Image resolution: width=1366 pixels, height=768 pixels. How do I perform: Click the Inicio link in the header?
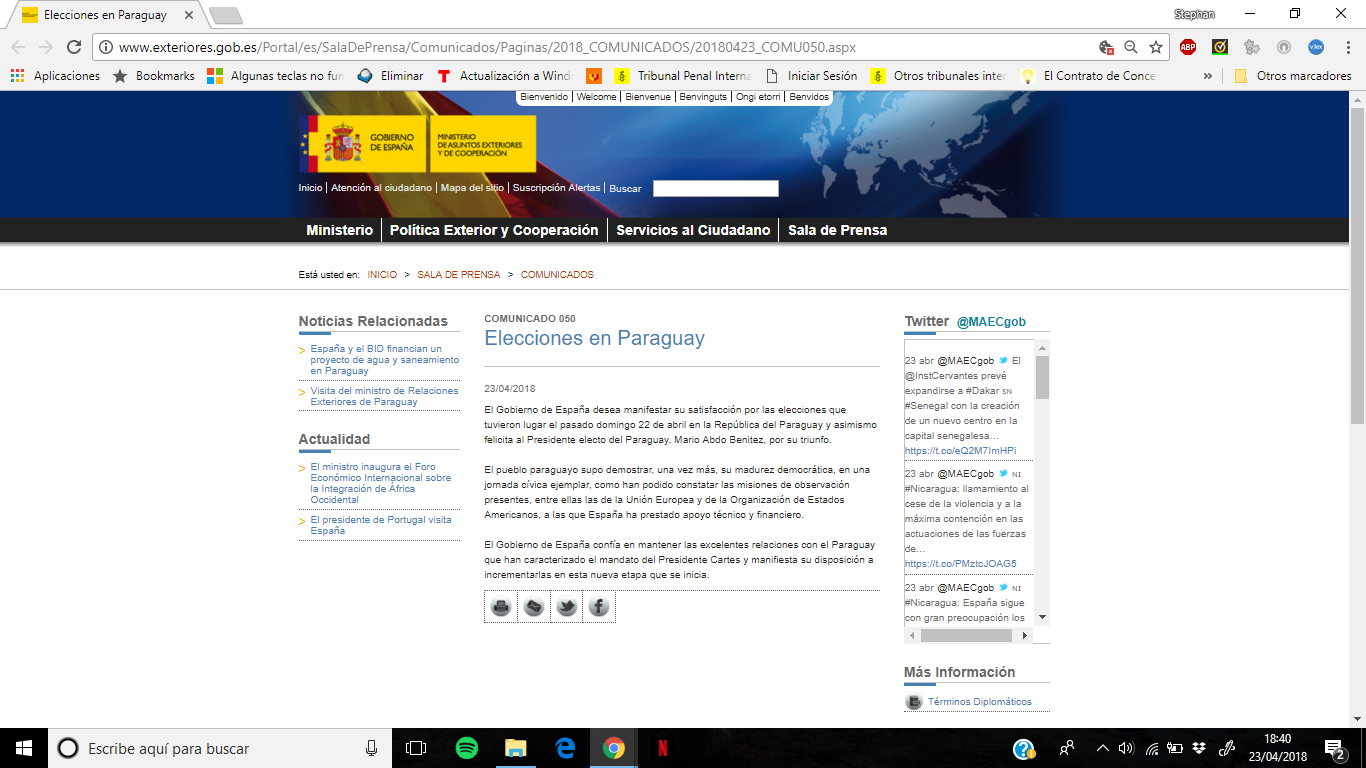pos(310,188)
